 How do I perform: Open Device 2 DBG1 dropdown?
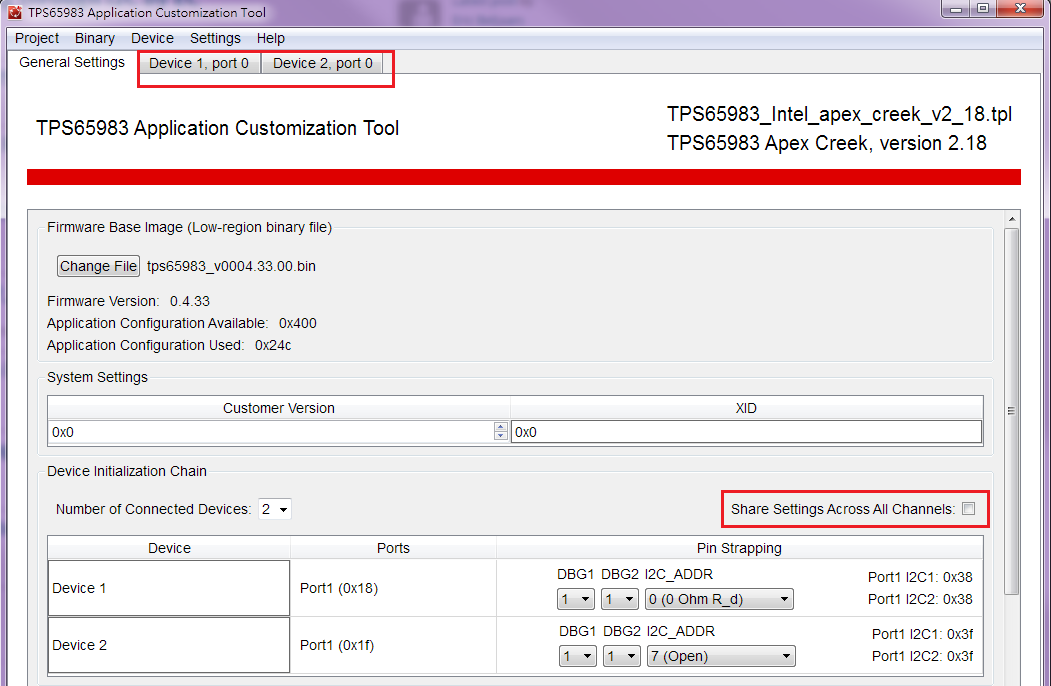pyautogui.click(x=578, y=656)
